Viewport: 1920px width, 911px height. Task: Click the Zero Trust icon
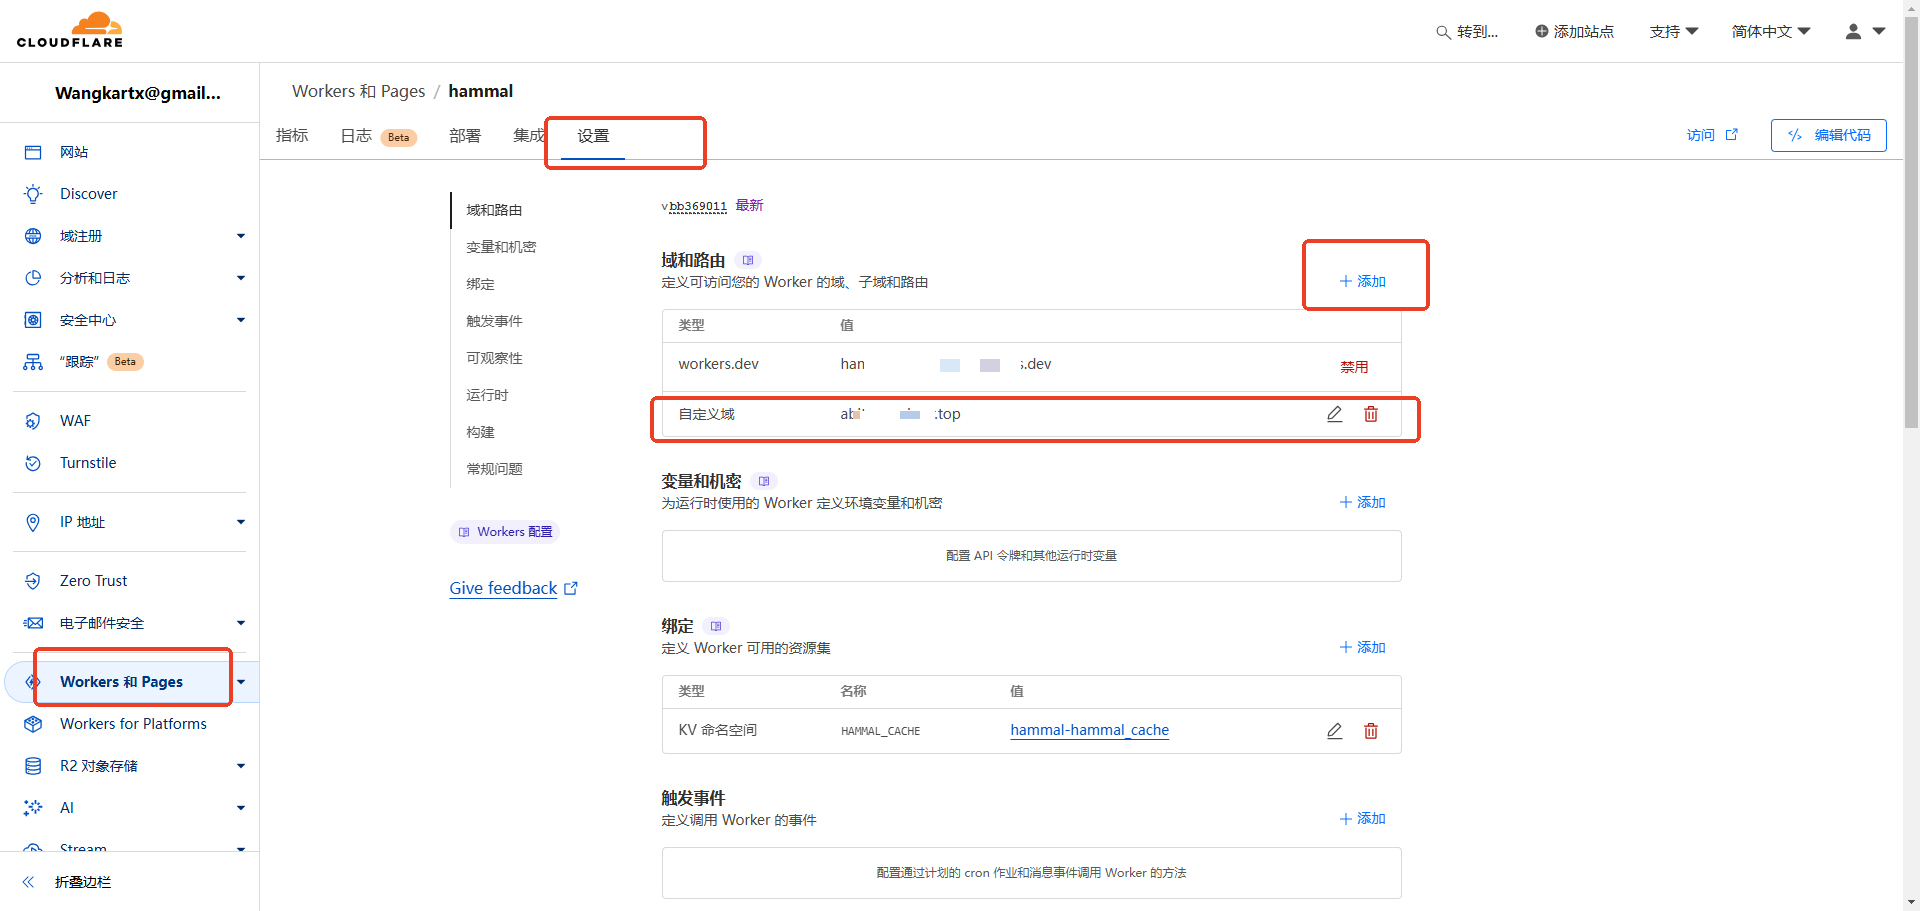tap(33, 581)
